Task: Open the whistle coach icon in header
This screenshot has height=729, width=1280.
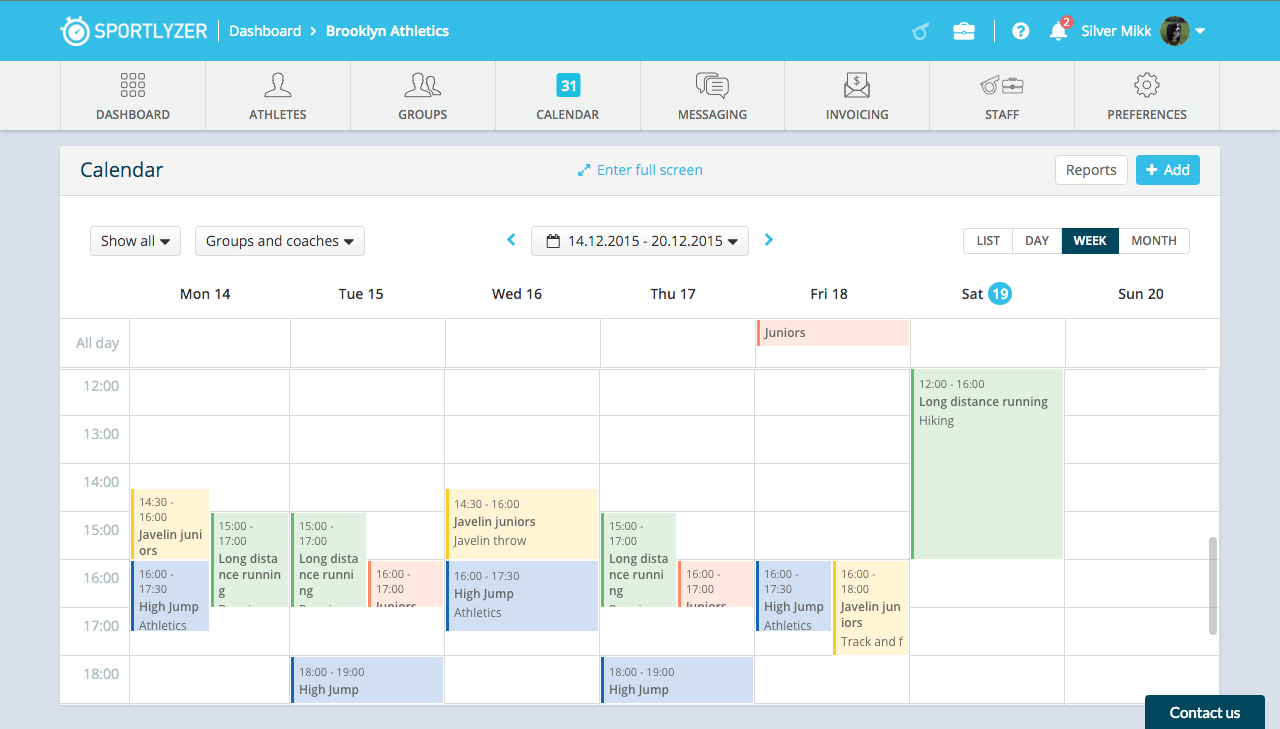Action: click(x=921, y=31)
